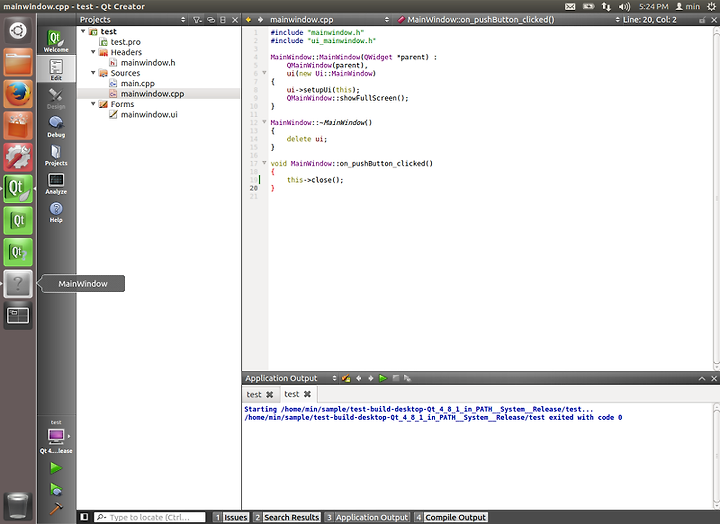Close the Projects side panel

coord(235,20)
